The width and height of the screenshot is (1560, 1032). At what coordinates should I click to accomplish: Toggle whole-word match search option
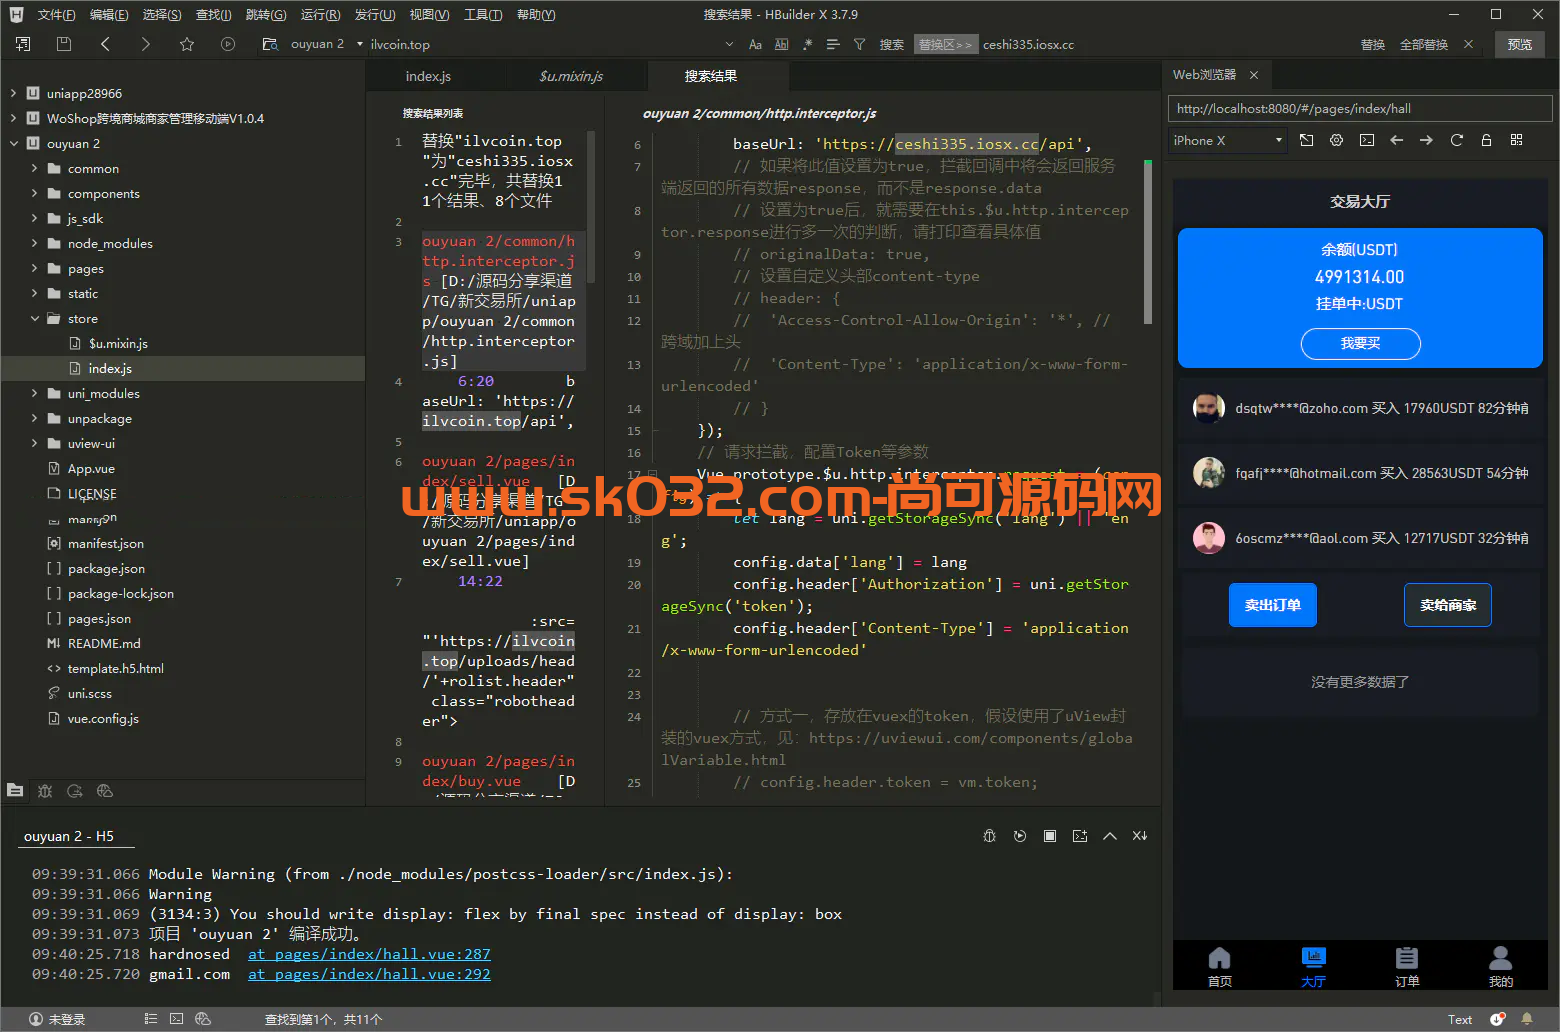[781, 44]
